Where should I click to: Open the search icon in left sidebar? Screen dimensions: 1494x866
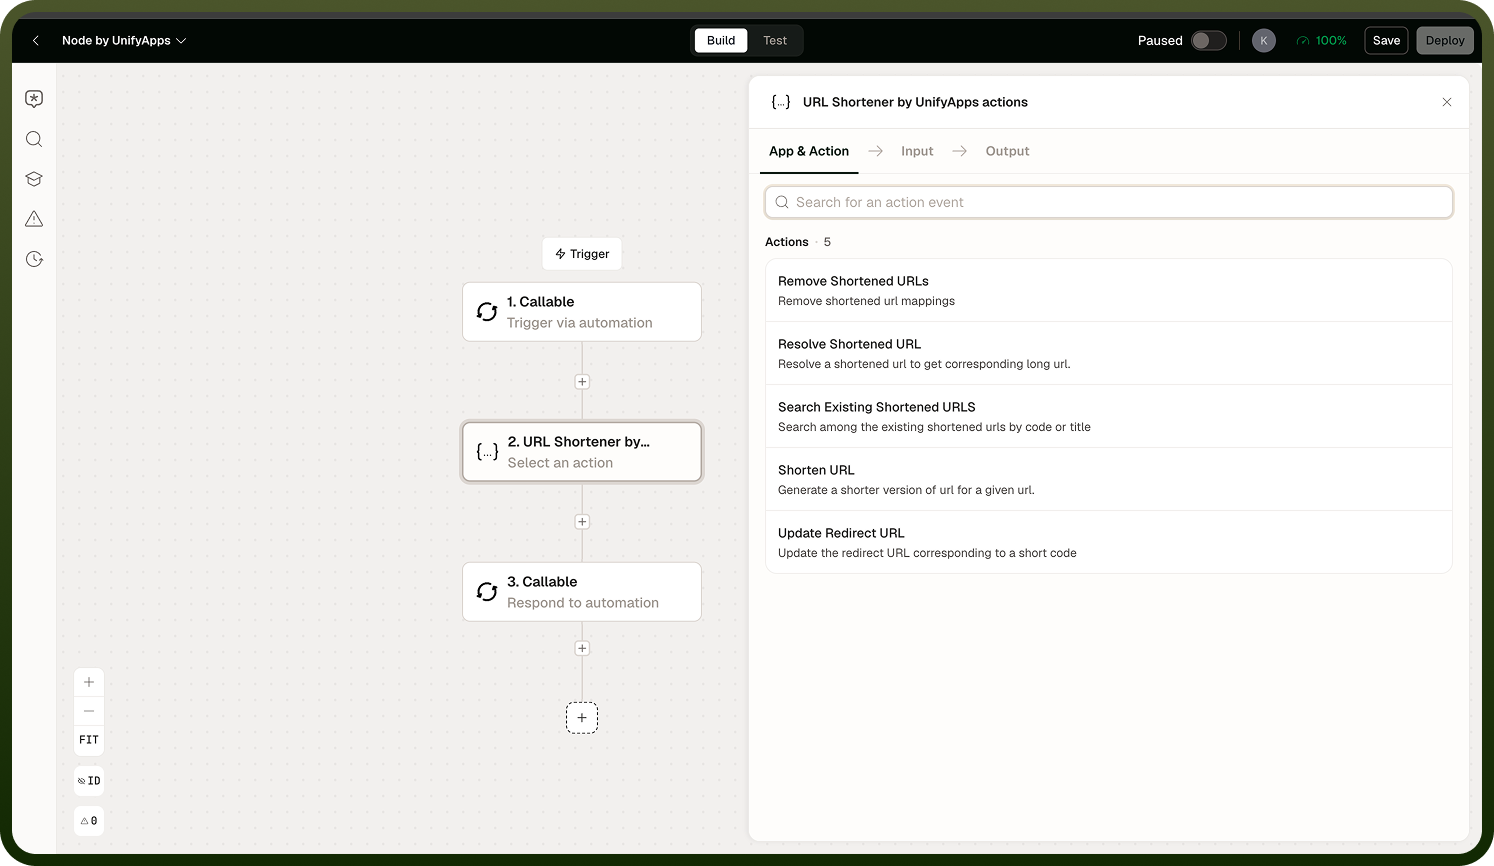[34, 139]
